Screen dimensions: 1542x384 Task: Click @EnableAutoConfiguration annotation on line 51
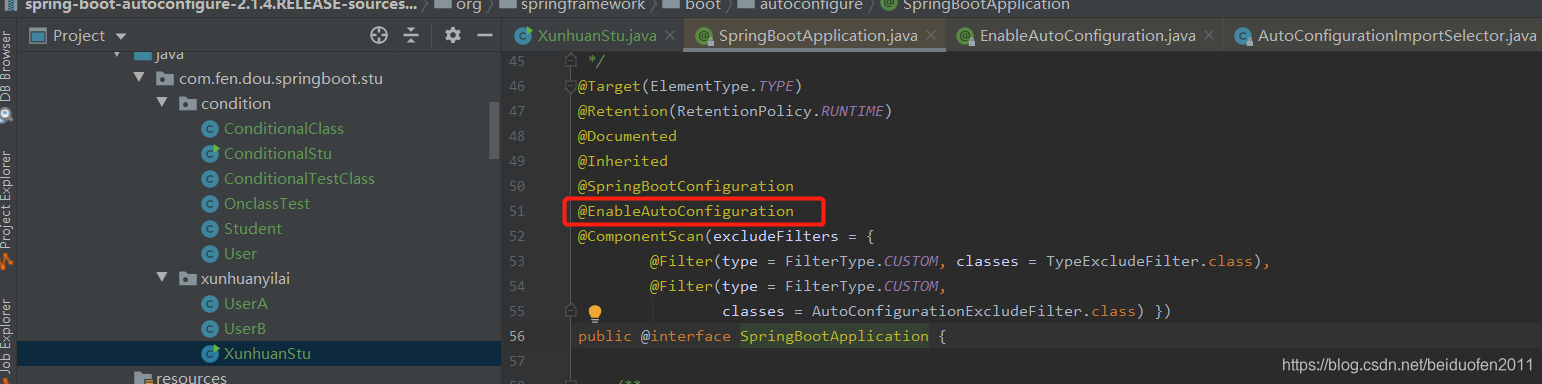pyautogui.click(x=686, y=211)
